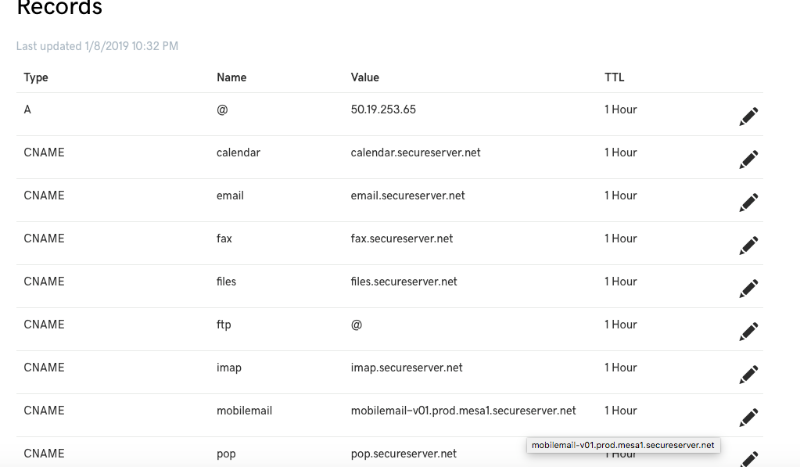Edit the A record for 50.19.253.65
This screenshot has height=467, width=800.
[x=748, y=116]
